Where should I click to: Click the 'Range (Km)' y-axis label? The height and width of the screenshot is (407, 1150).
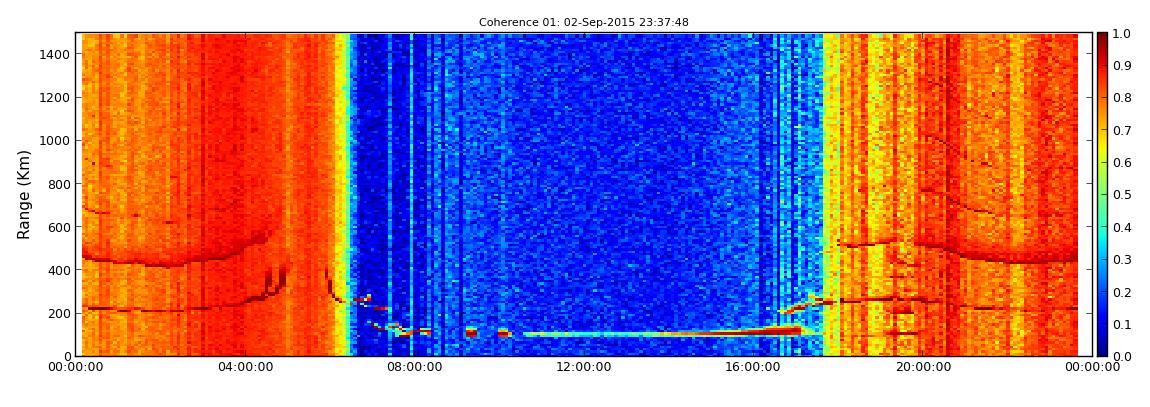(x=23, y=195)
